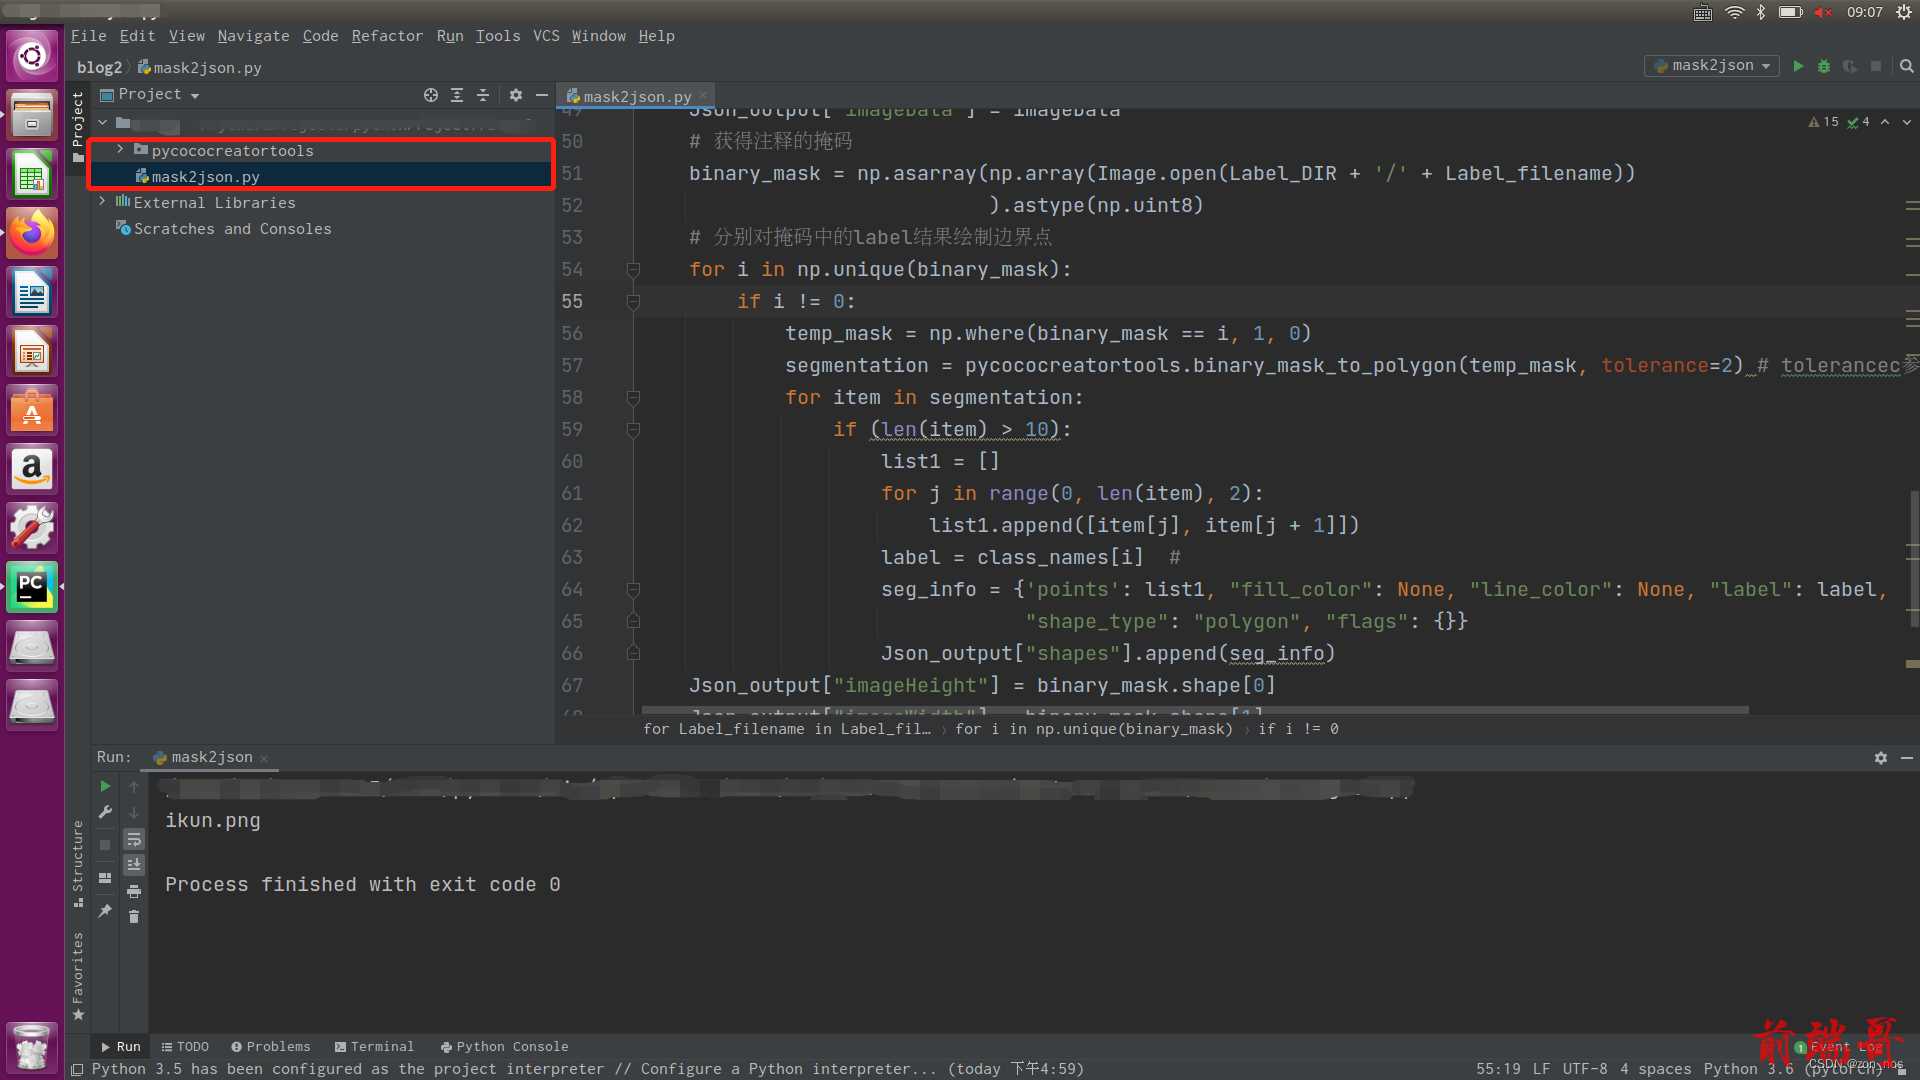Toggle the Structure tool window side tab

(78, 863)
